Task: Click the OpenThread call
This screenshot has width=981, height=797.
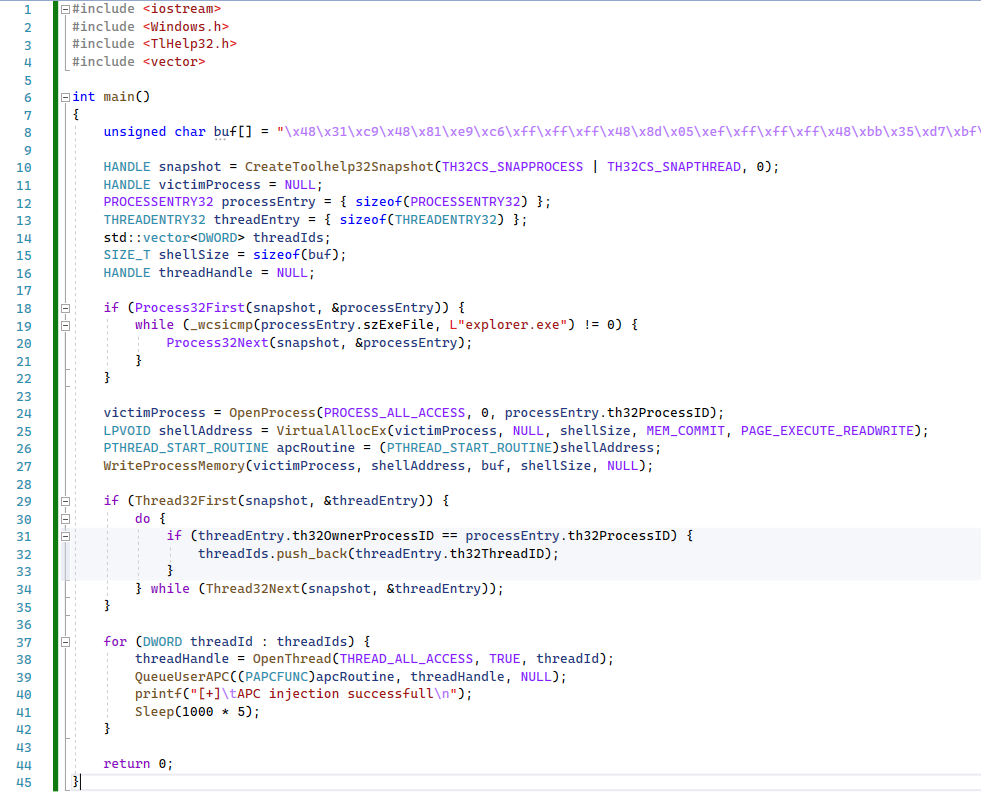Action: tap(292, 659)
